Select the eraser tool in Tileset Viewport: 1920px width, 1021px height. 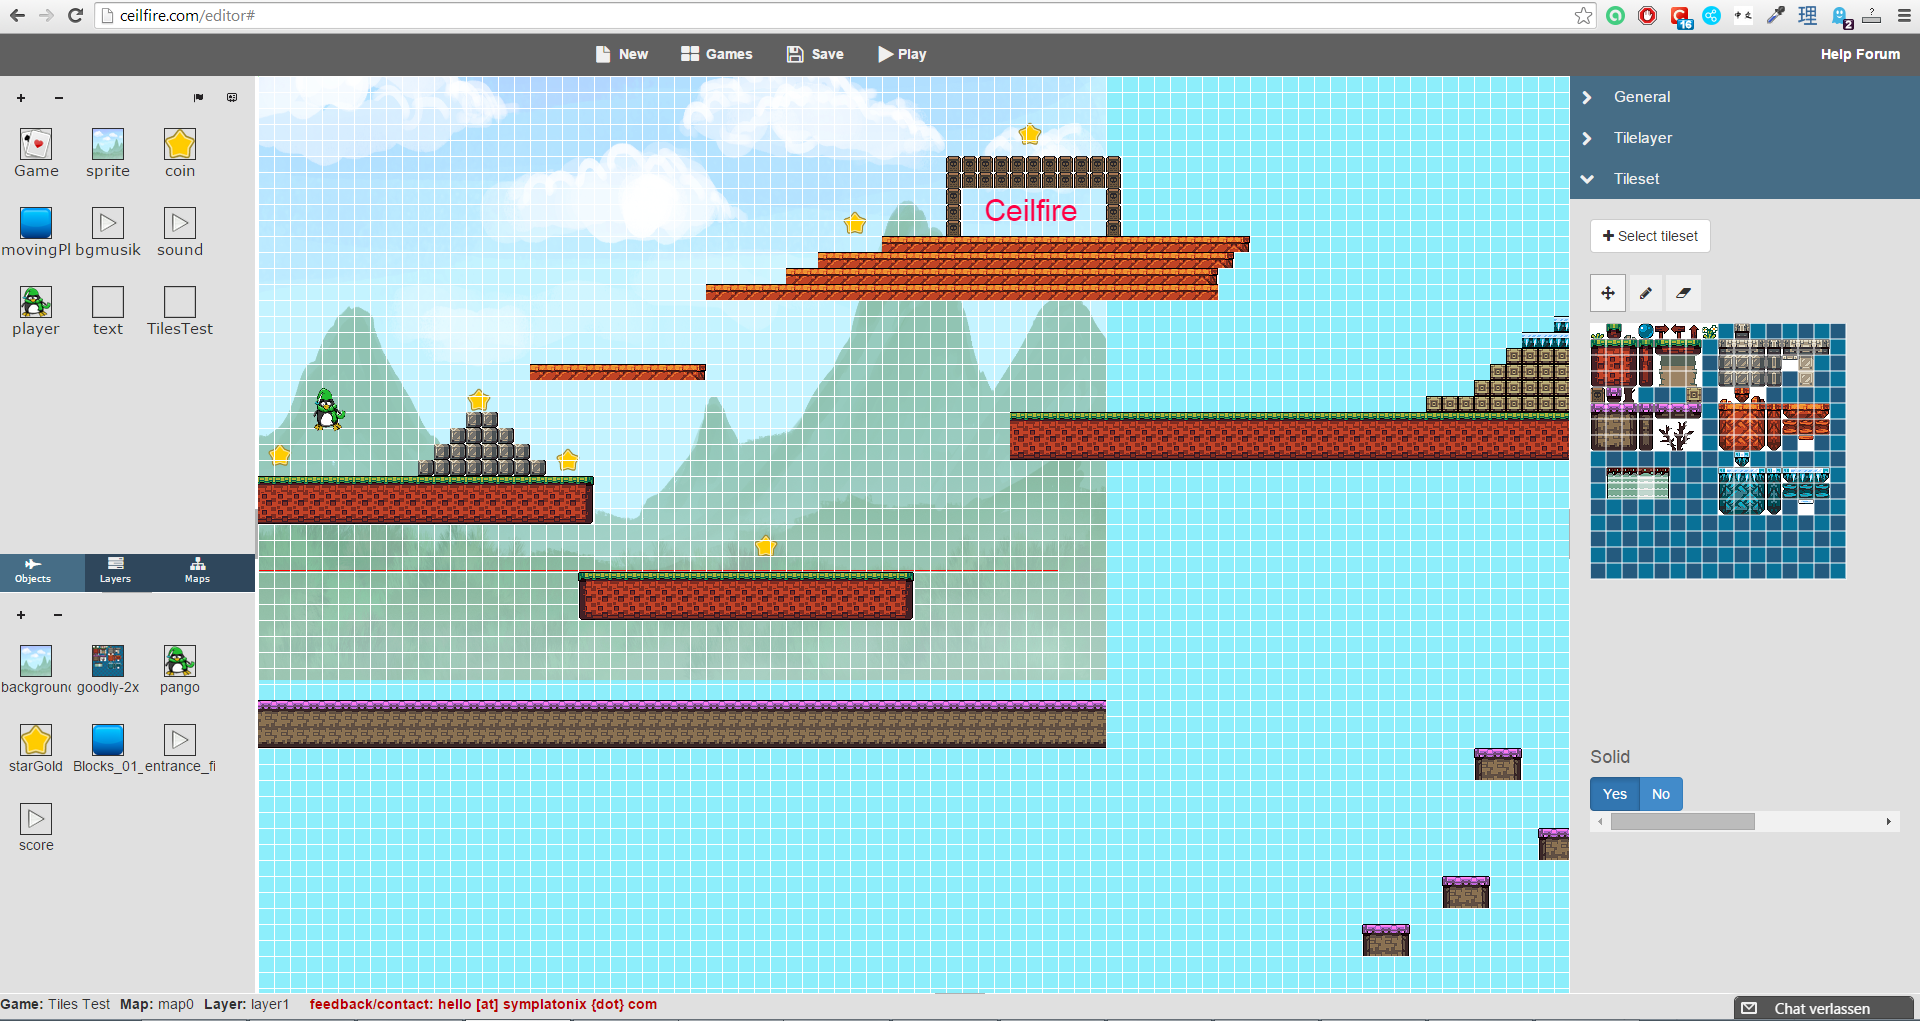[x=1683, y=293]
